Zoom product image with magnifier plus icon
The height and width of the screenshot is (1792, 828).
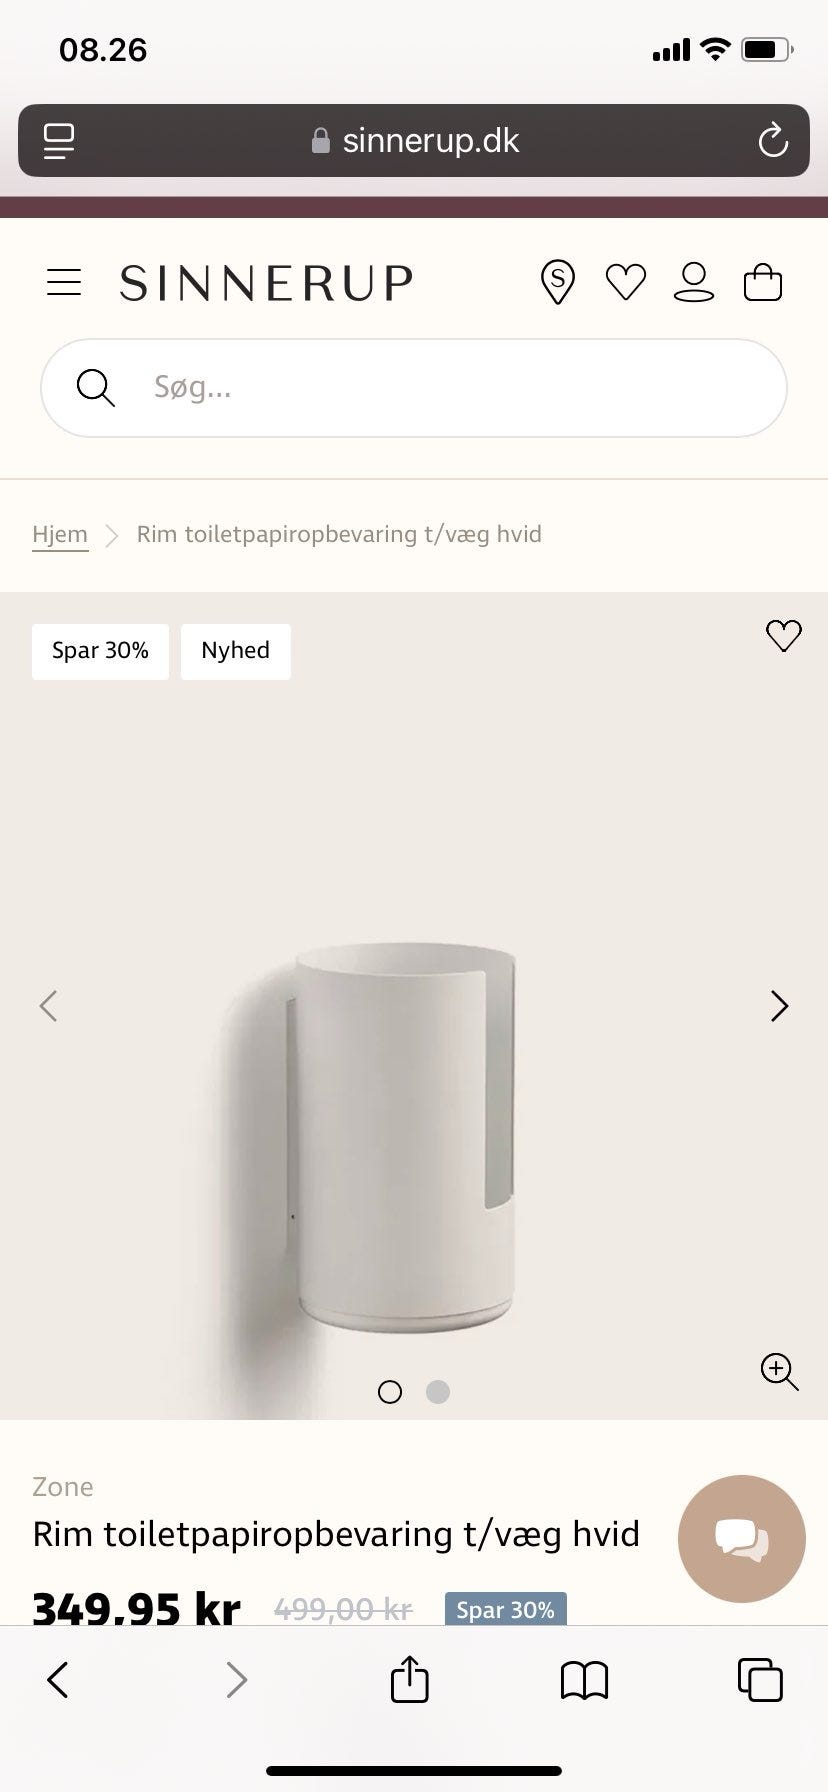click(779, 1372)
